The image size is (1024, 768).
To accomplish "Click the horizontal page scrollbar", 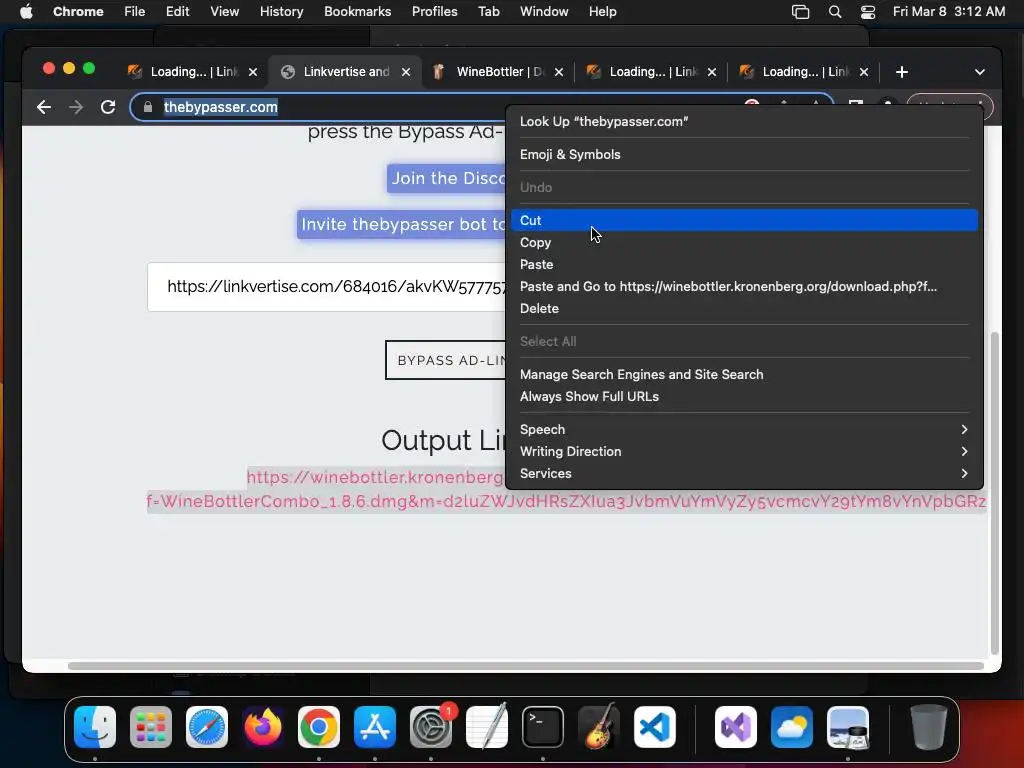I will coord(526,666).
